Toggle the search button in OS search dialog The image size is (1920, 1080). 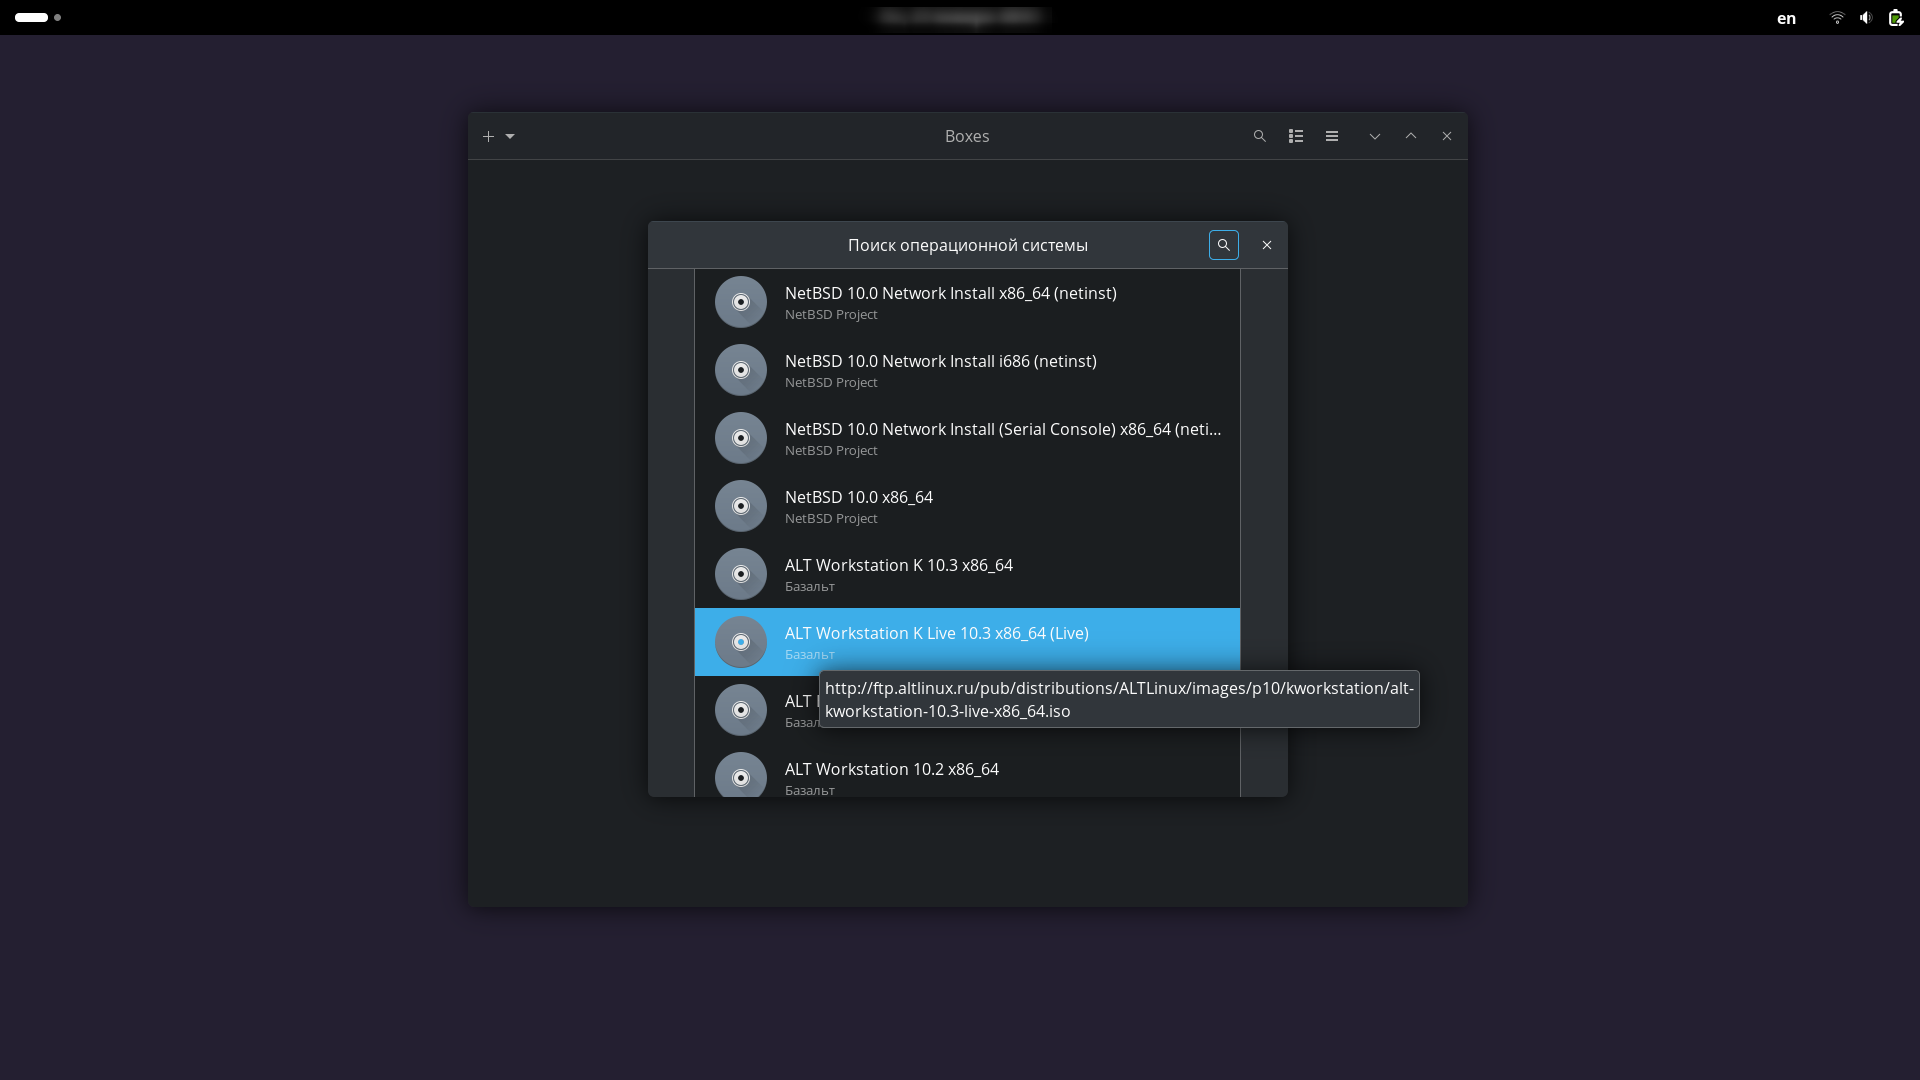click(1224, 245)
